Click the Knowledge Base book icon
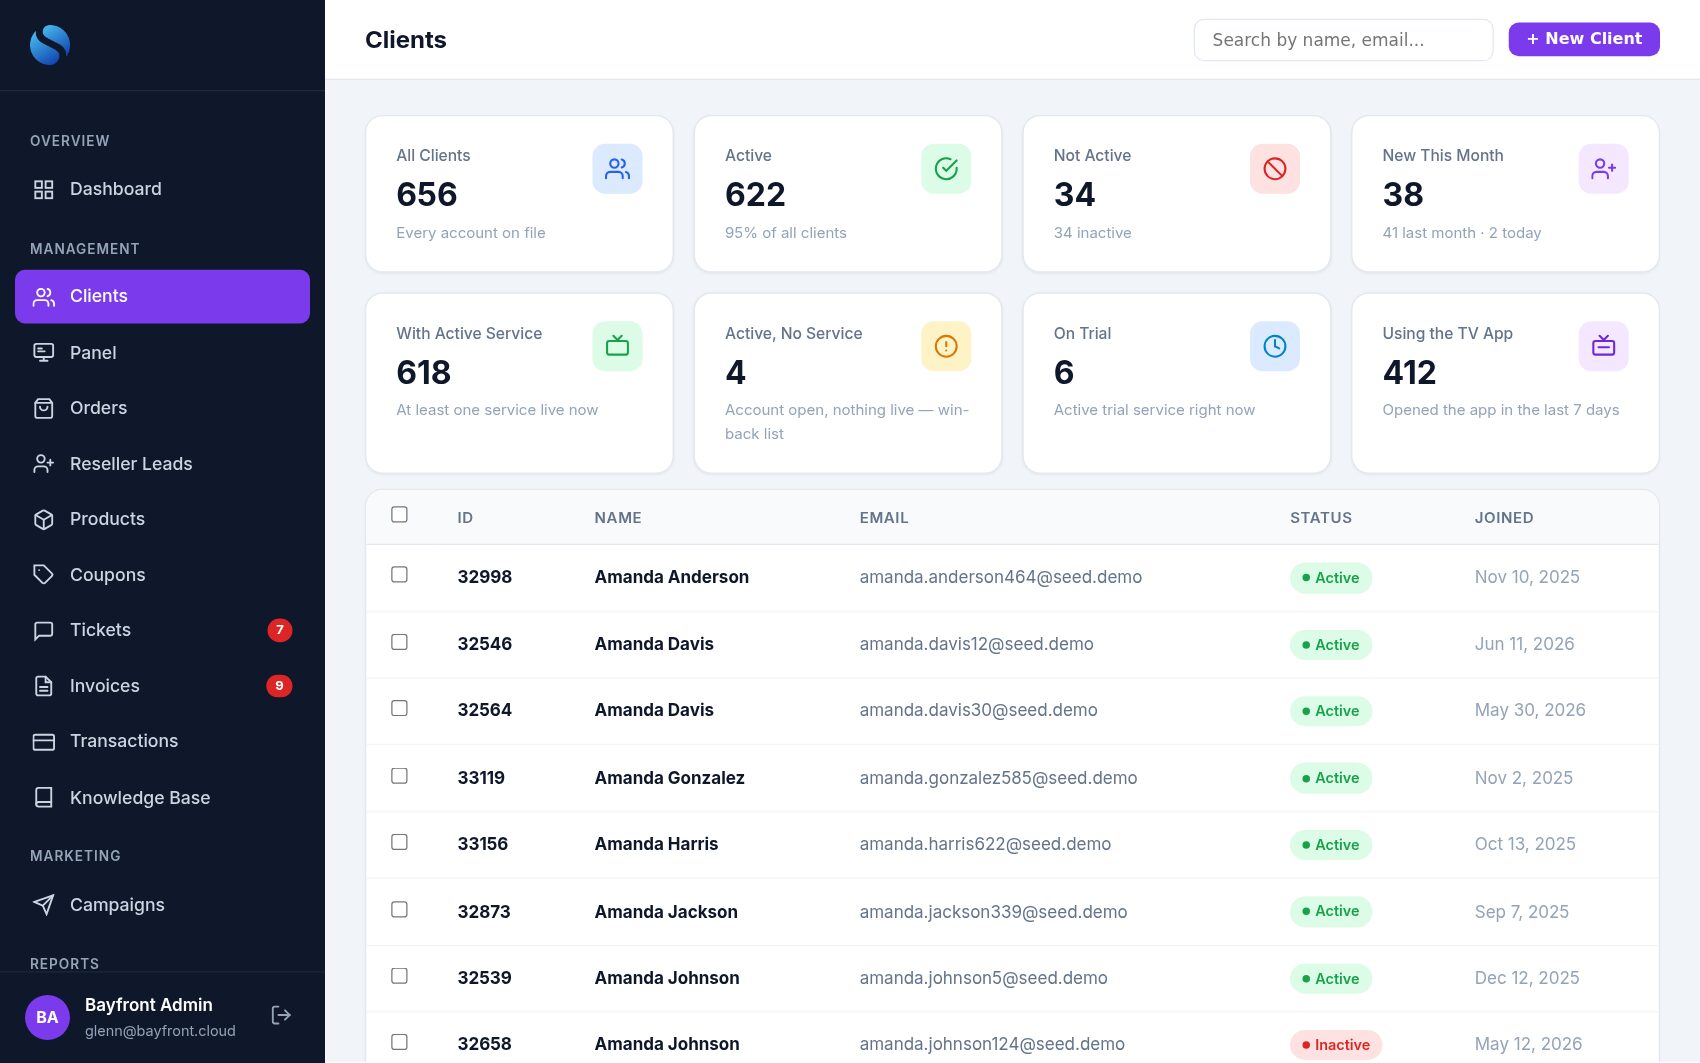 tap(44, 797)
